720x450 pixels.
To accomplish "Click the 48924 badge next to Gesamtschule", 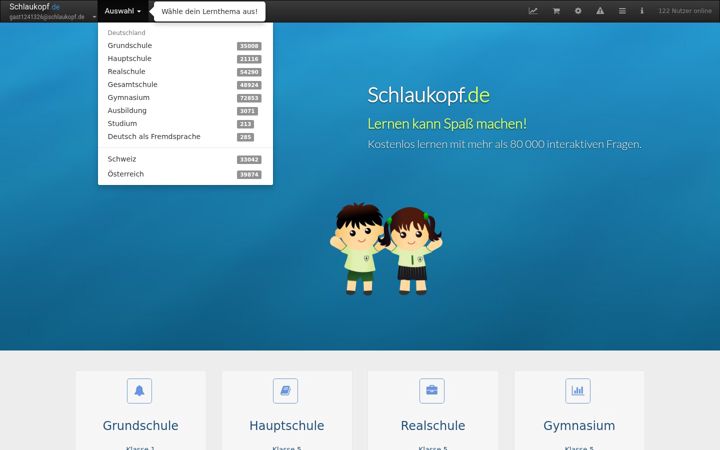I will click(x=249, y=85).
